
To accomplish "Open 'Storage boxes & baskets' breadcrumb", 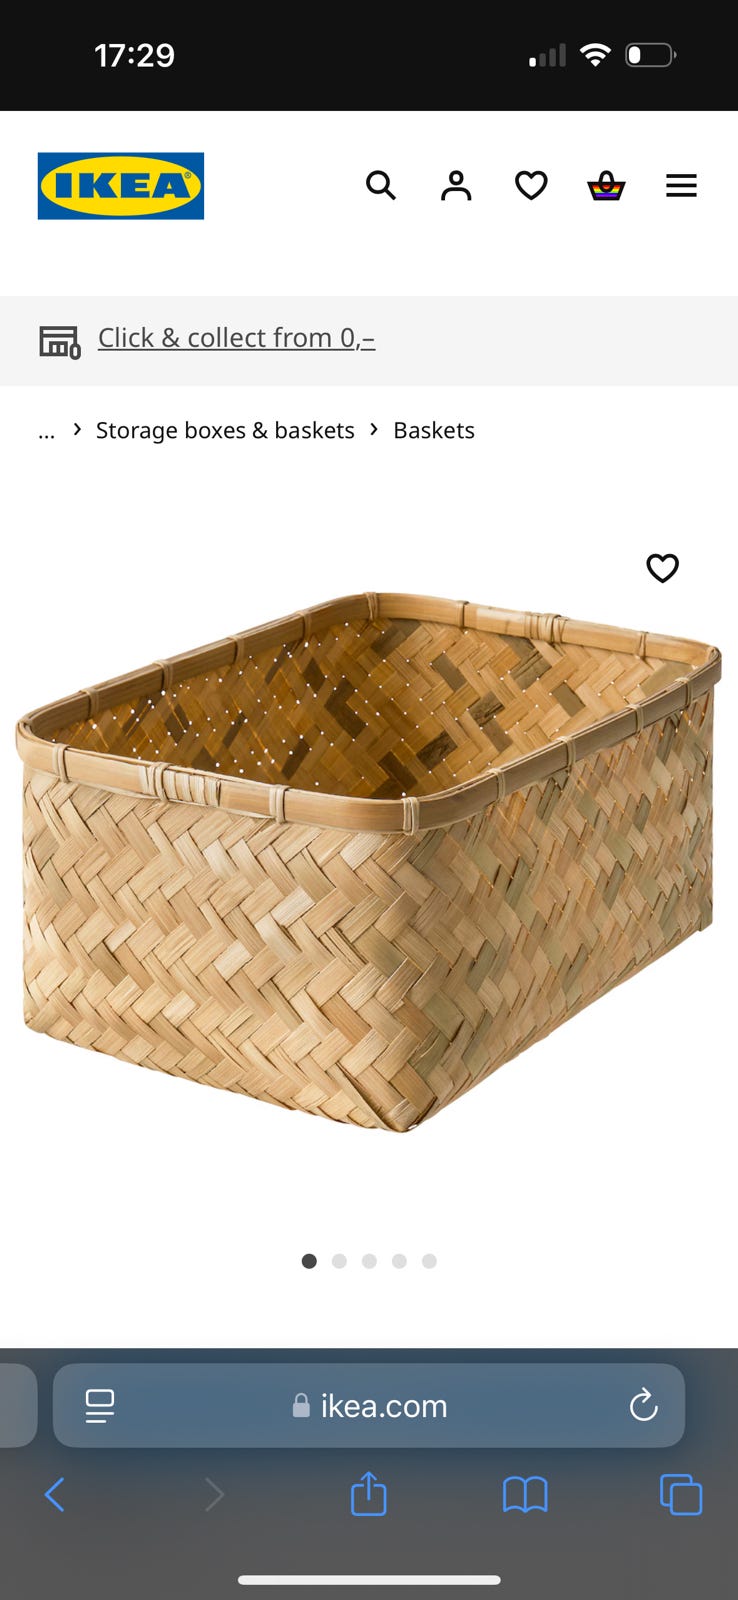I will [x=225, y=430].
